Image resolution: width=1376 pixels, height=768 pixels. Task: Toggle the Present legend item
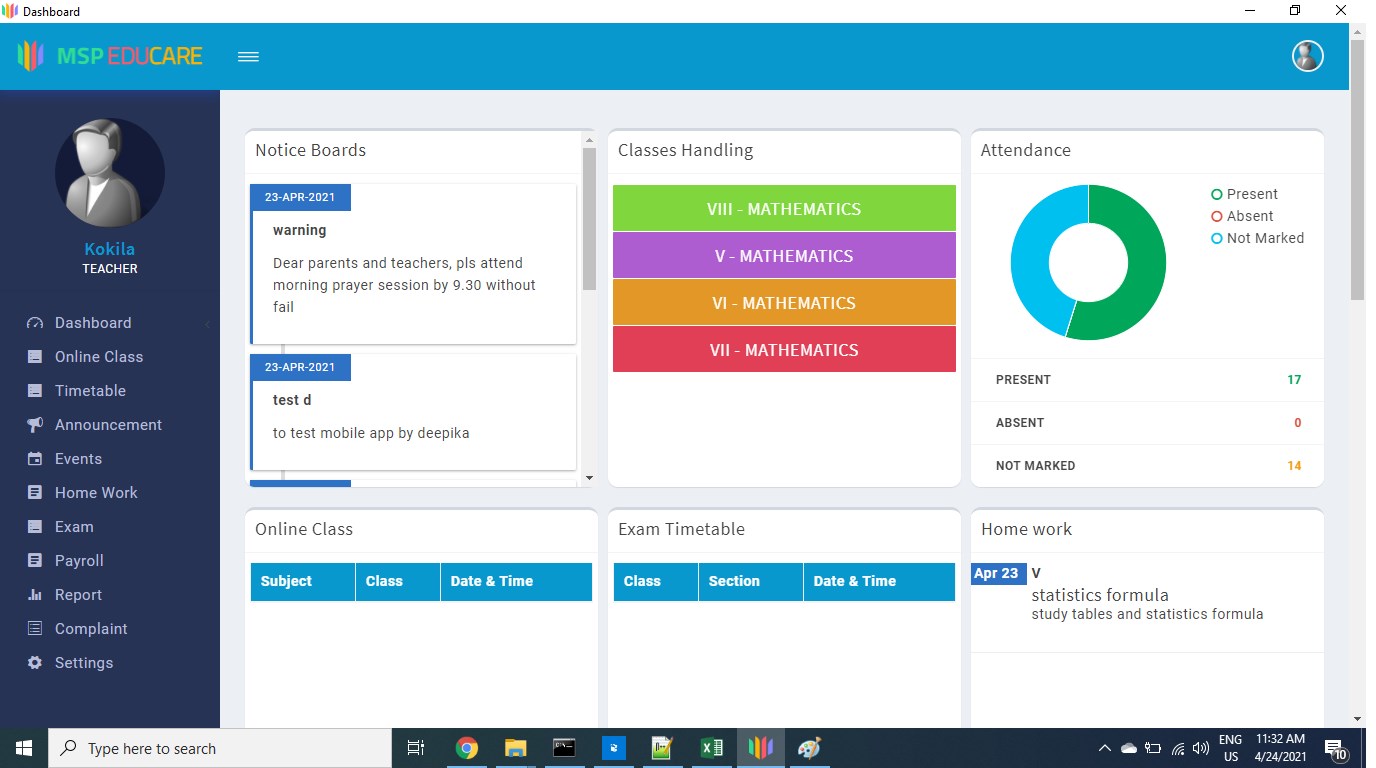1244,194
